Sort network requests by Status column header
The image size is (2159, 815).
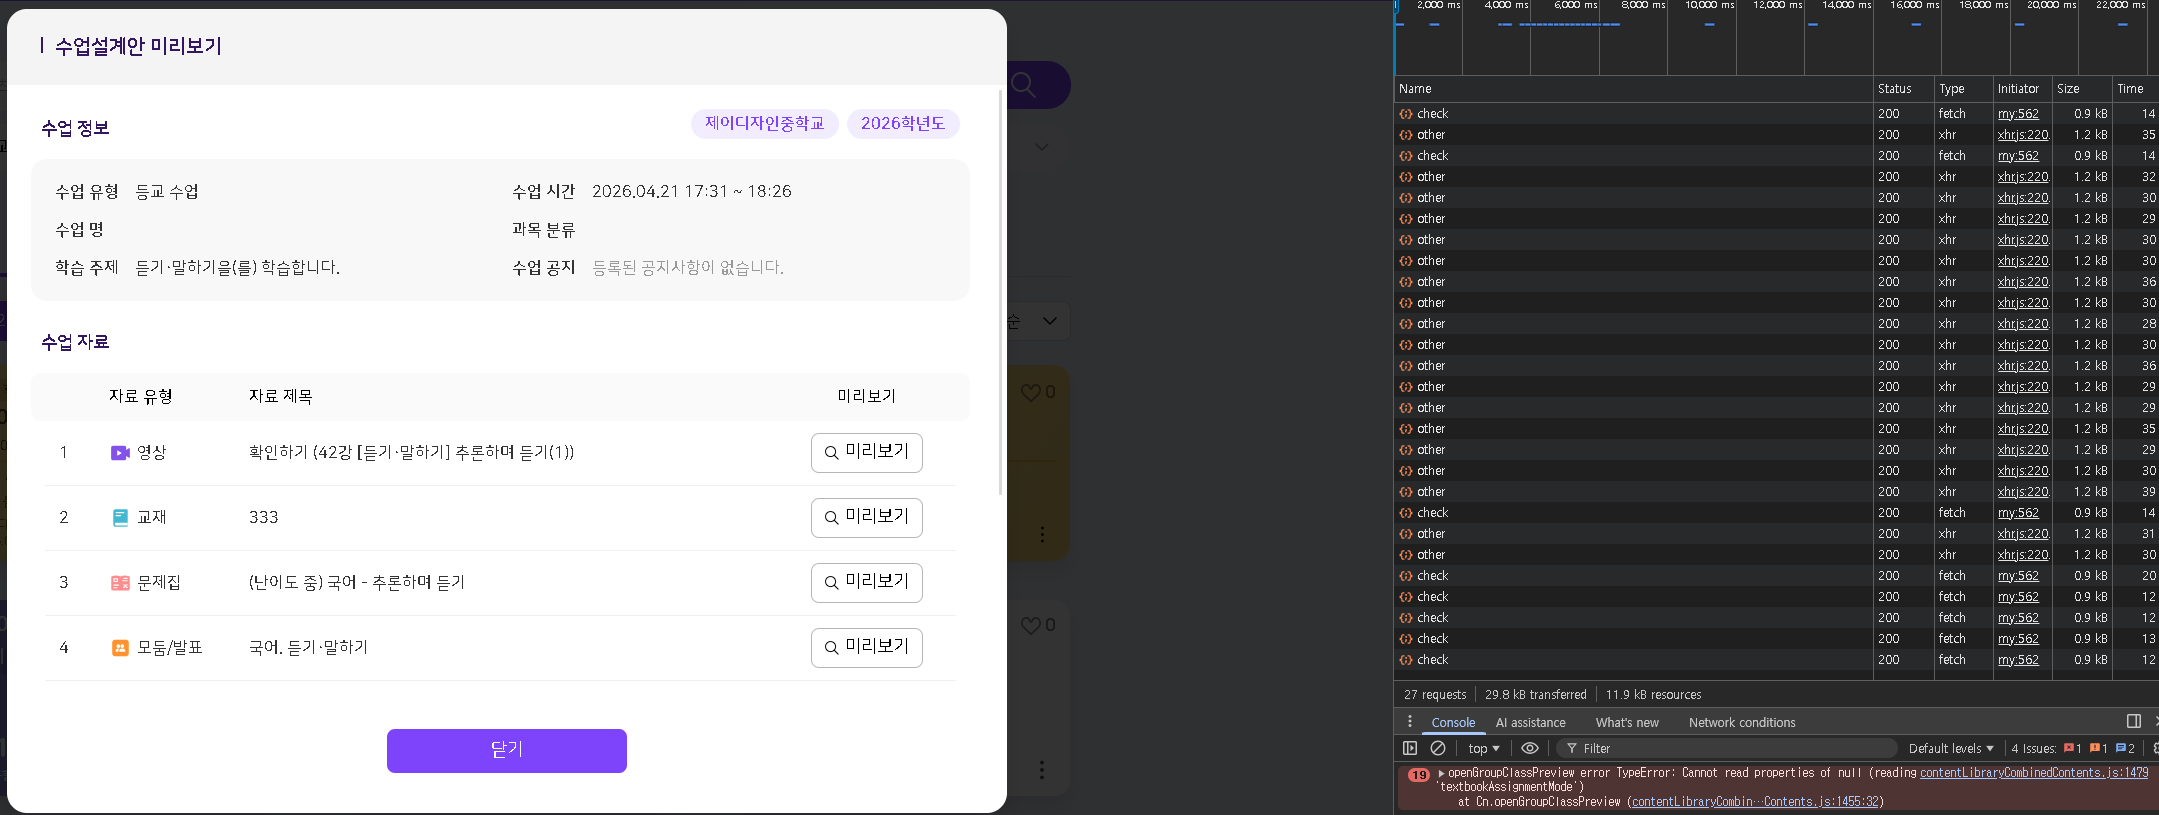pyautogui.click(x=1894, y=89)
